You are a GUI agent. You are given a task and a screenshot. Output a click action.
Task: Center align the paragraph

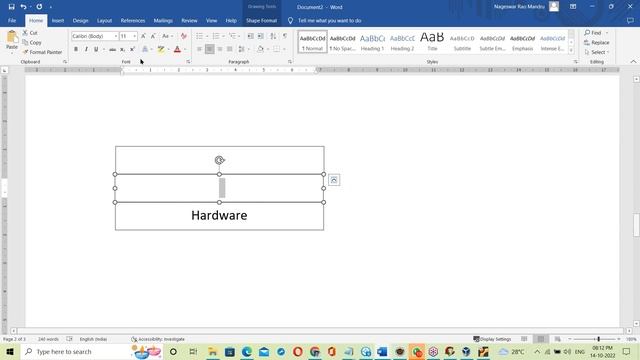209,49
